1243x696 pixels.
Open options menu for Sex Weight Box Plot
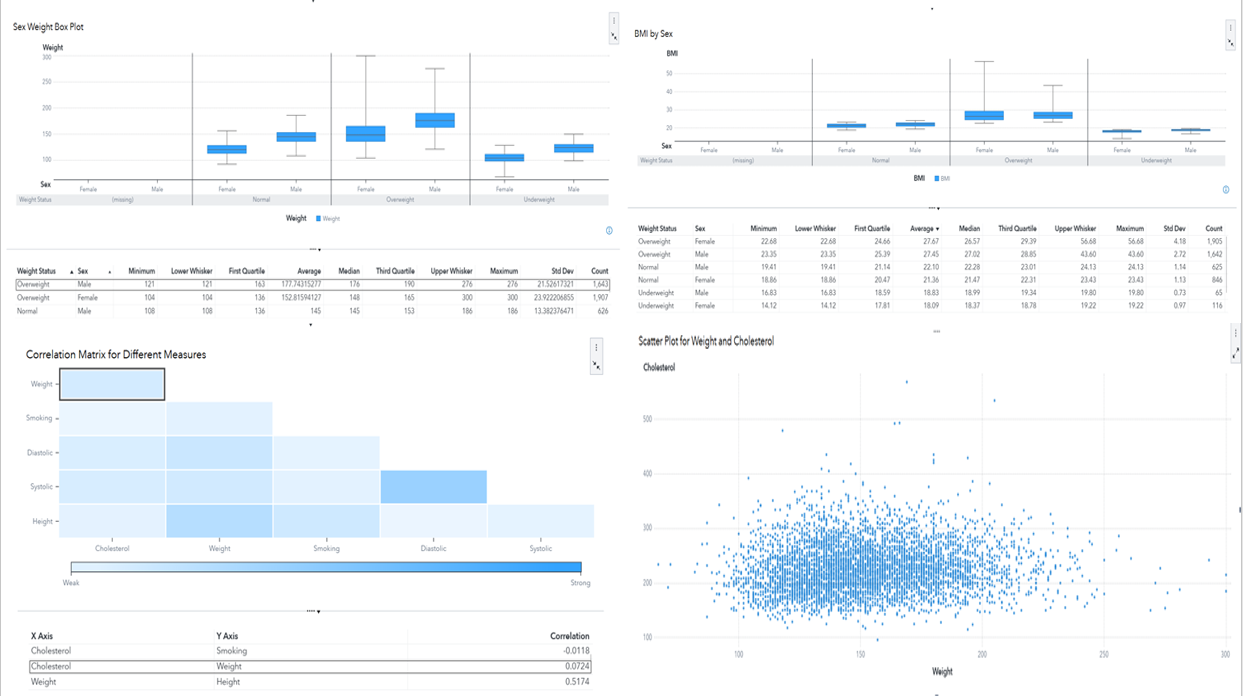[x=613, y=20]
